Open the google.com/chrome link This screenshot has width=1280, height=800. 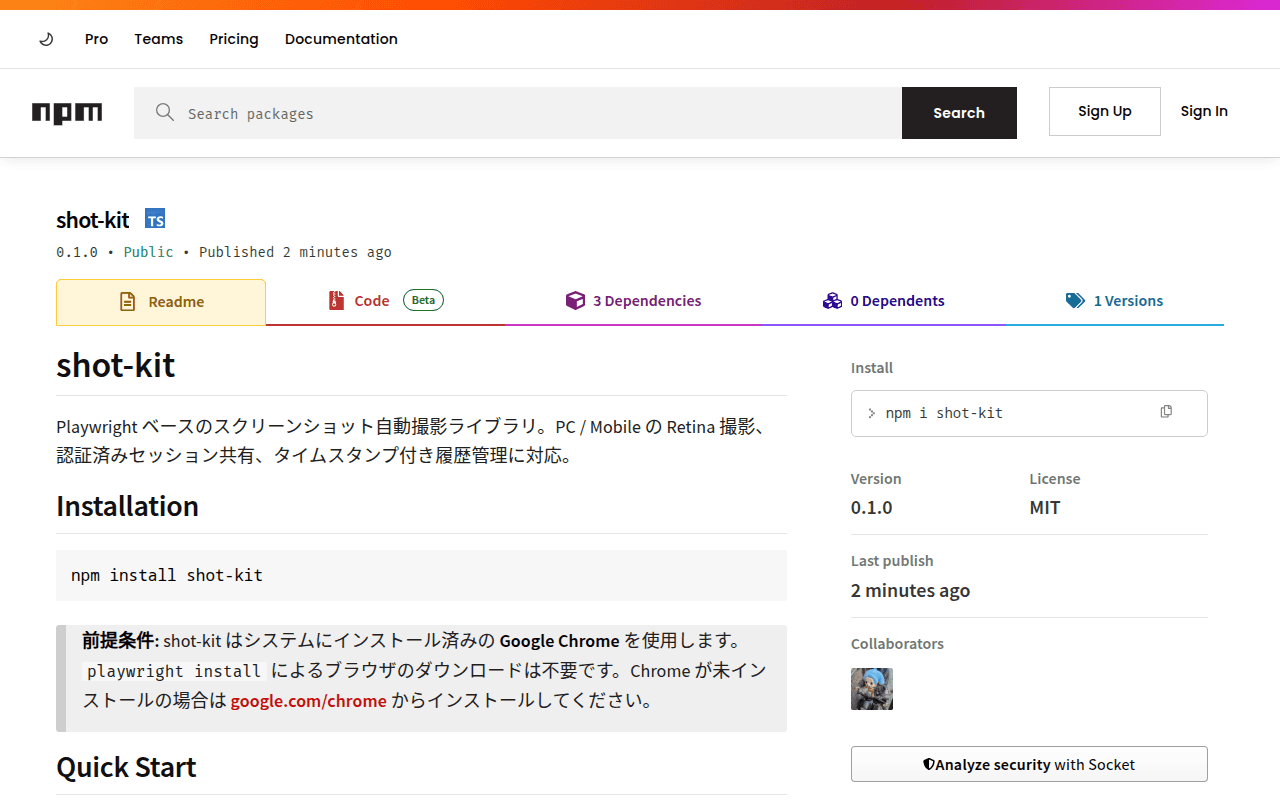pyautogui.click(x=308, y=700)
